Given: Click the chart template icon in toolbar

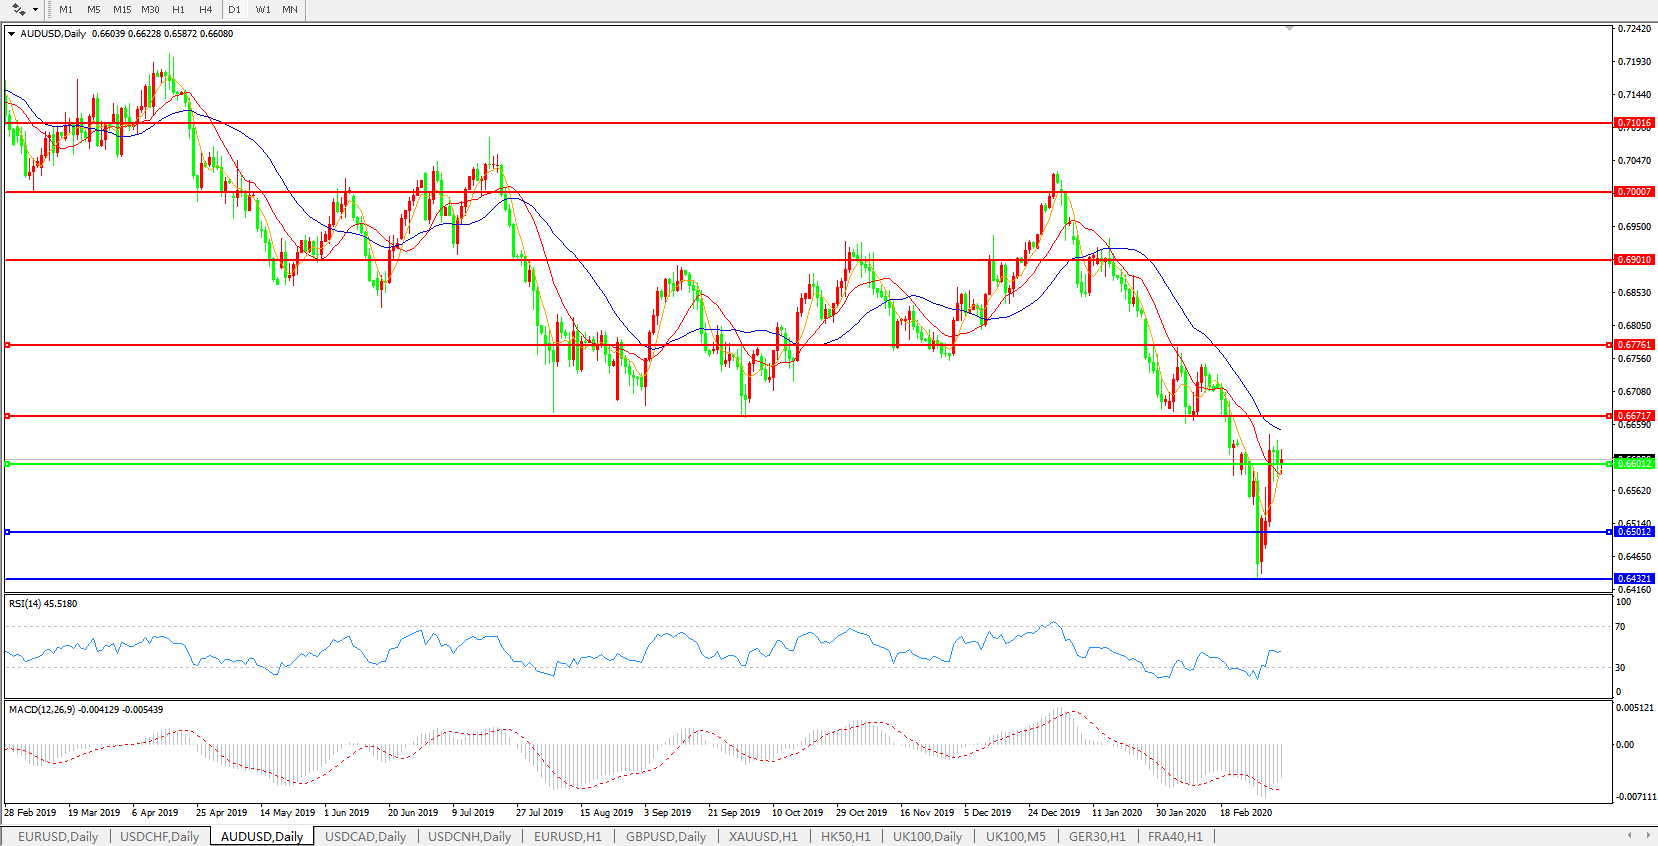Looking at the screenshot, I should point(18,10).
